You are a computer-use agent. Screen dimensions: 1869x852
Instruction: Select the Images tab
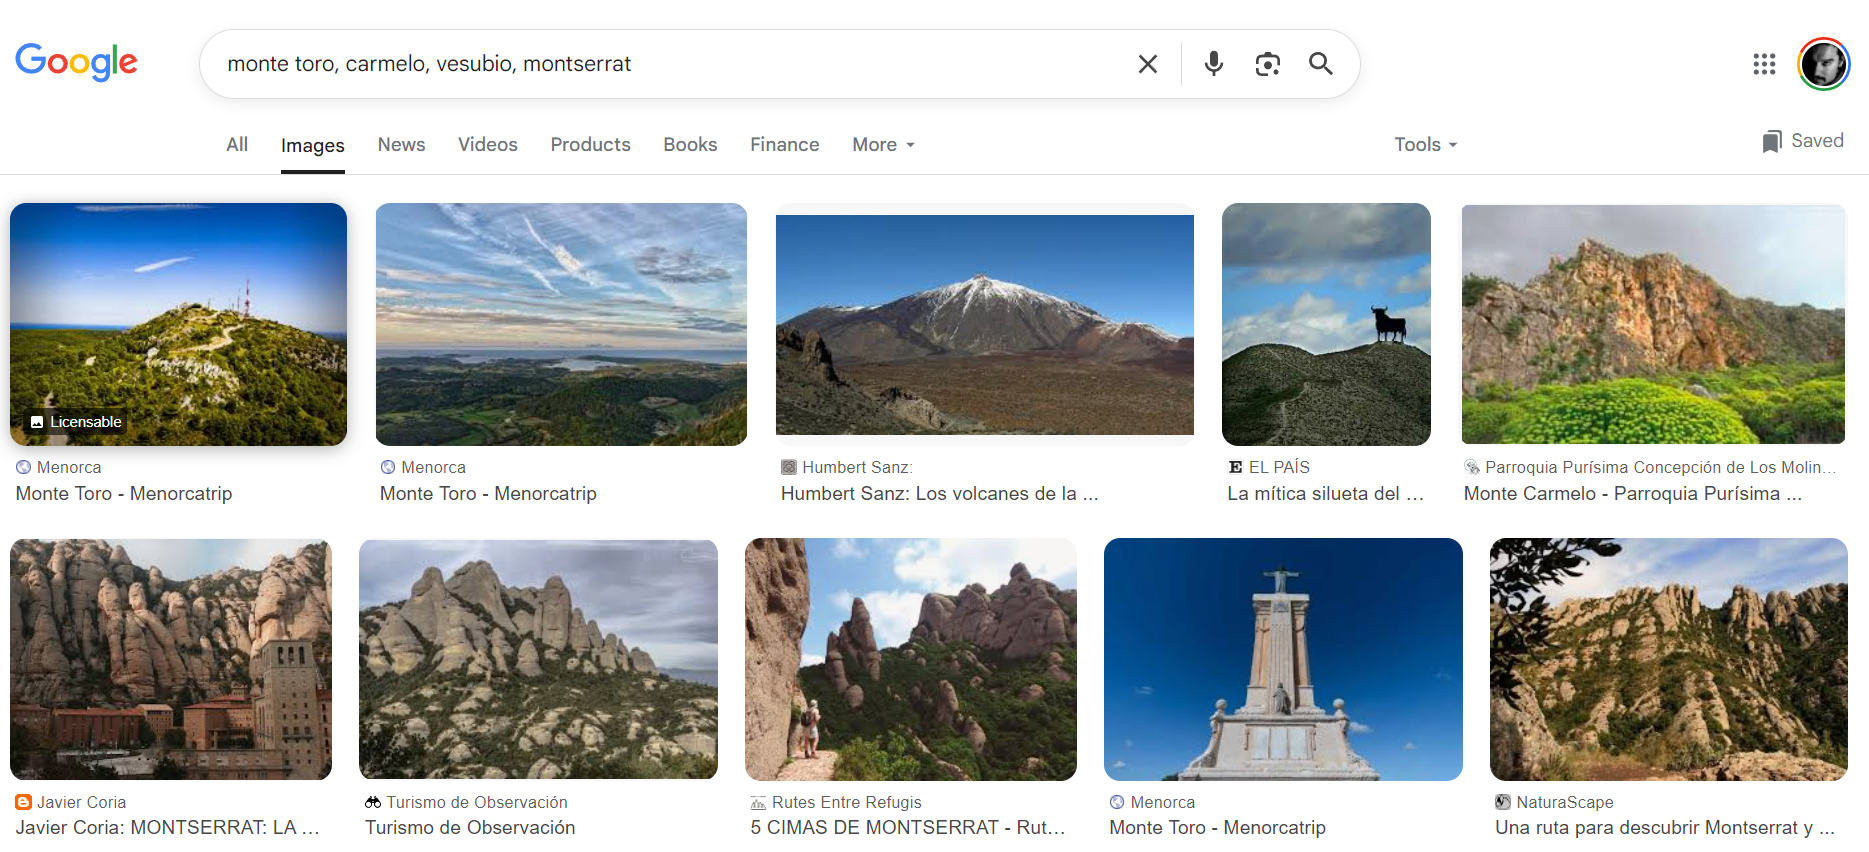pyautogui.click(x=313, y=145)
